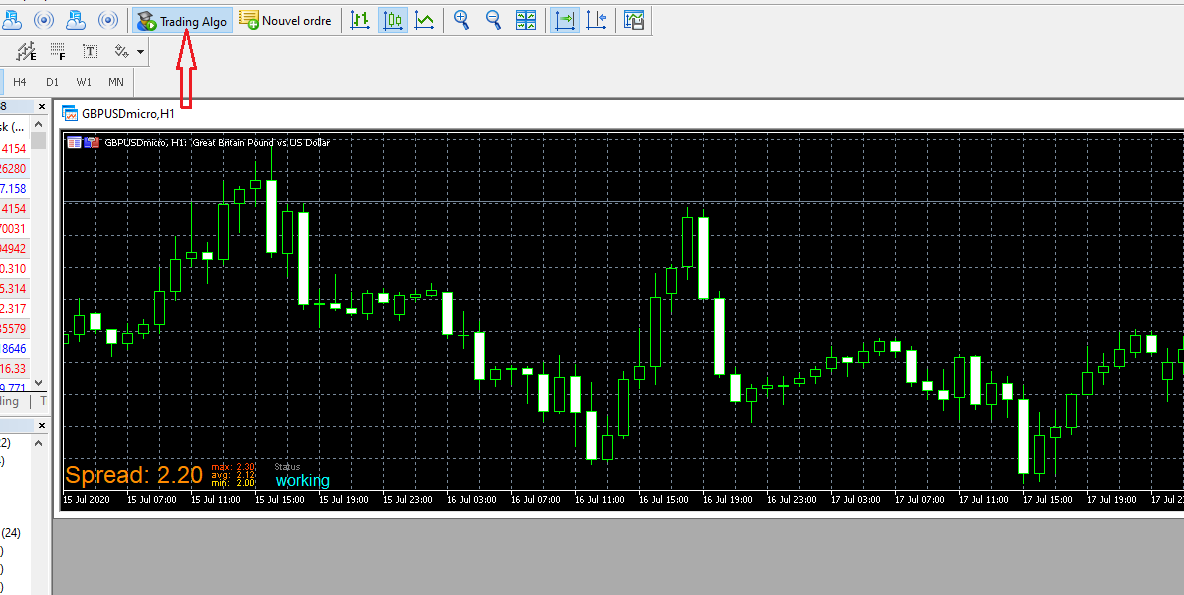
Task: Select the Elliott wave tool icon marked E
Action: 26,51
